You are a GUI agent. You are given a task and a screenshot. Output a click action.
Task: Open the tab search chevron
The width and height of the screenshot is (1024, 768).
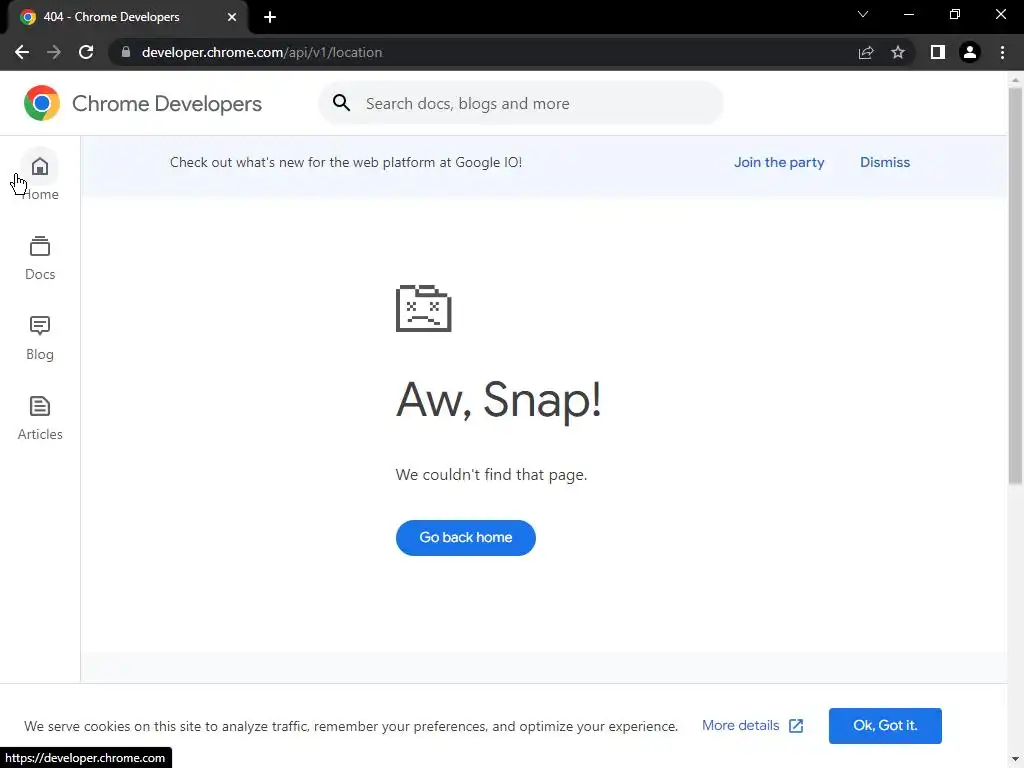tap(863, 14)
